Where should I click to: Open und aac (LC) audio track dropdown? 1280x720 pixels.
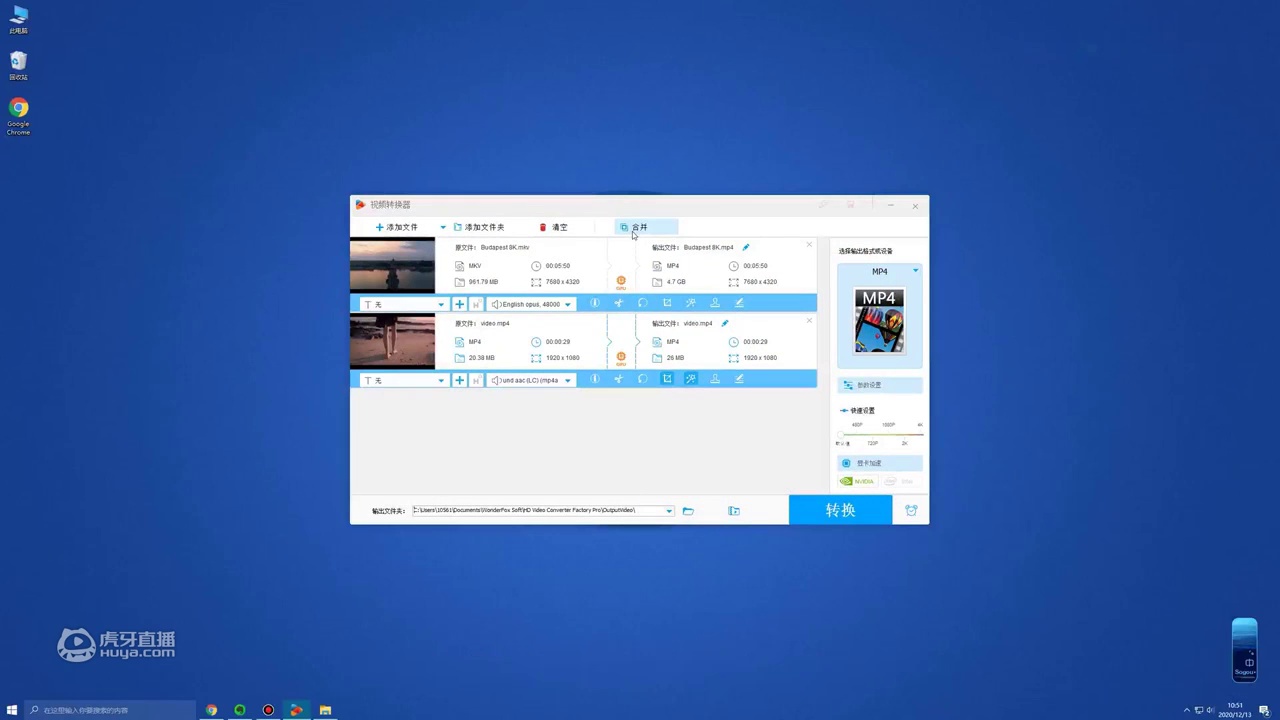[x=531, y=380]
